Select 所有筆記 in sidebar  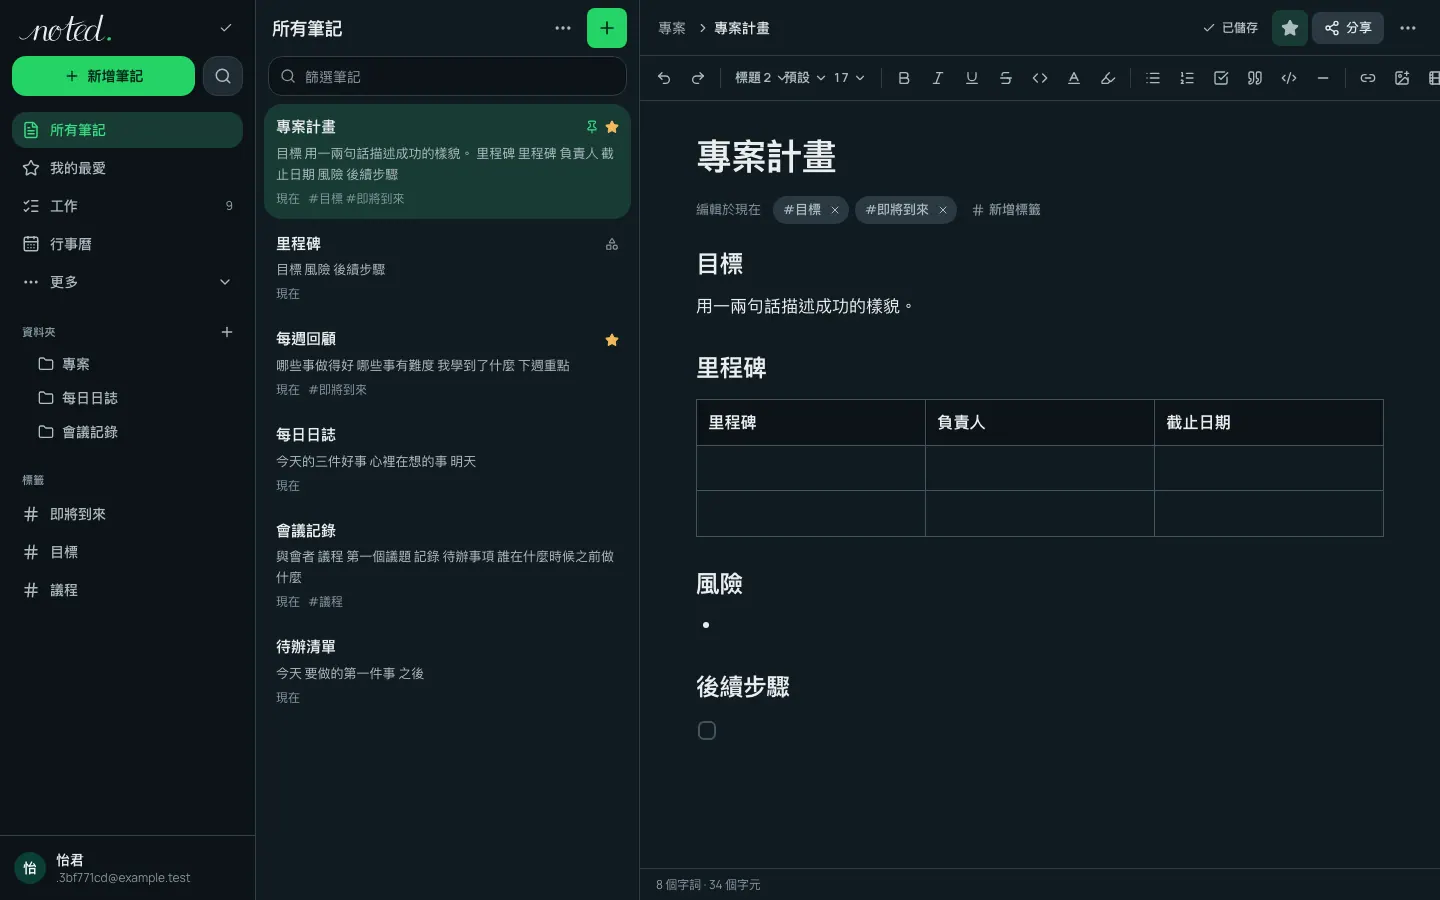coord(127,130)
